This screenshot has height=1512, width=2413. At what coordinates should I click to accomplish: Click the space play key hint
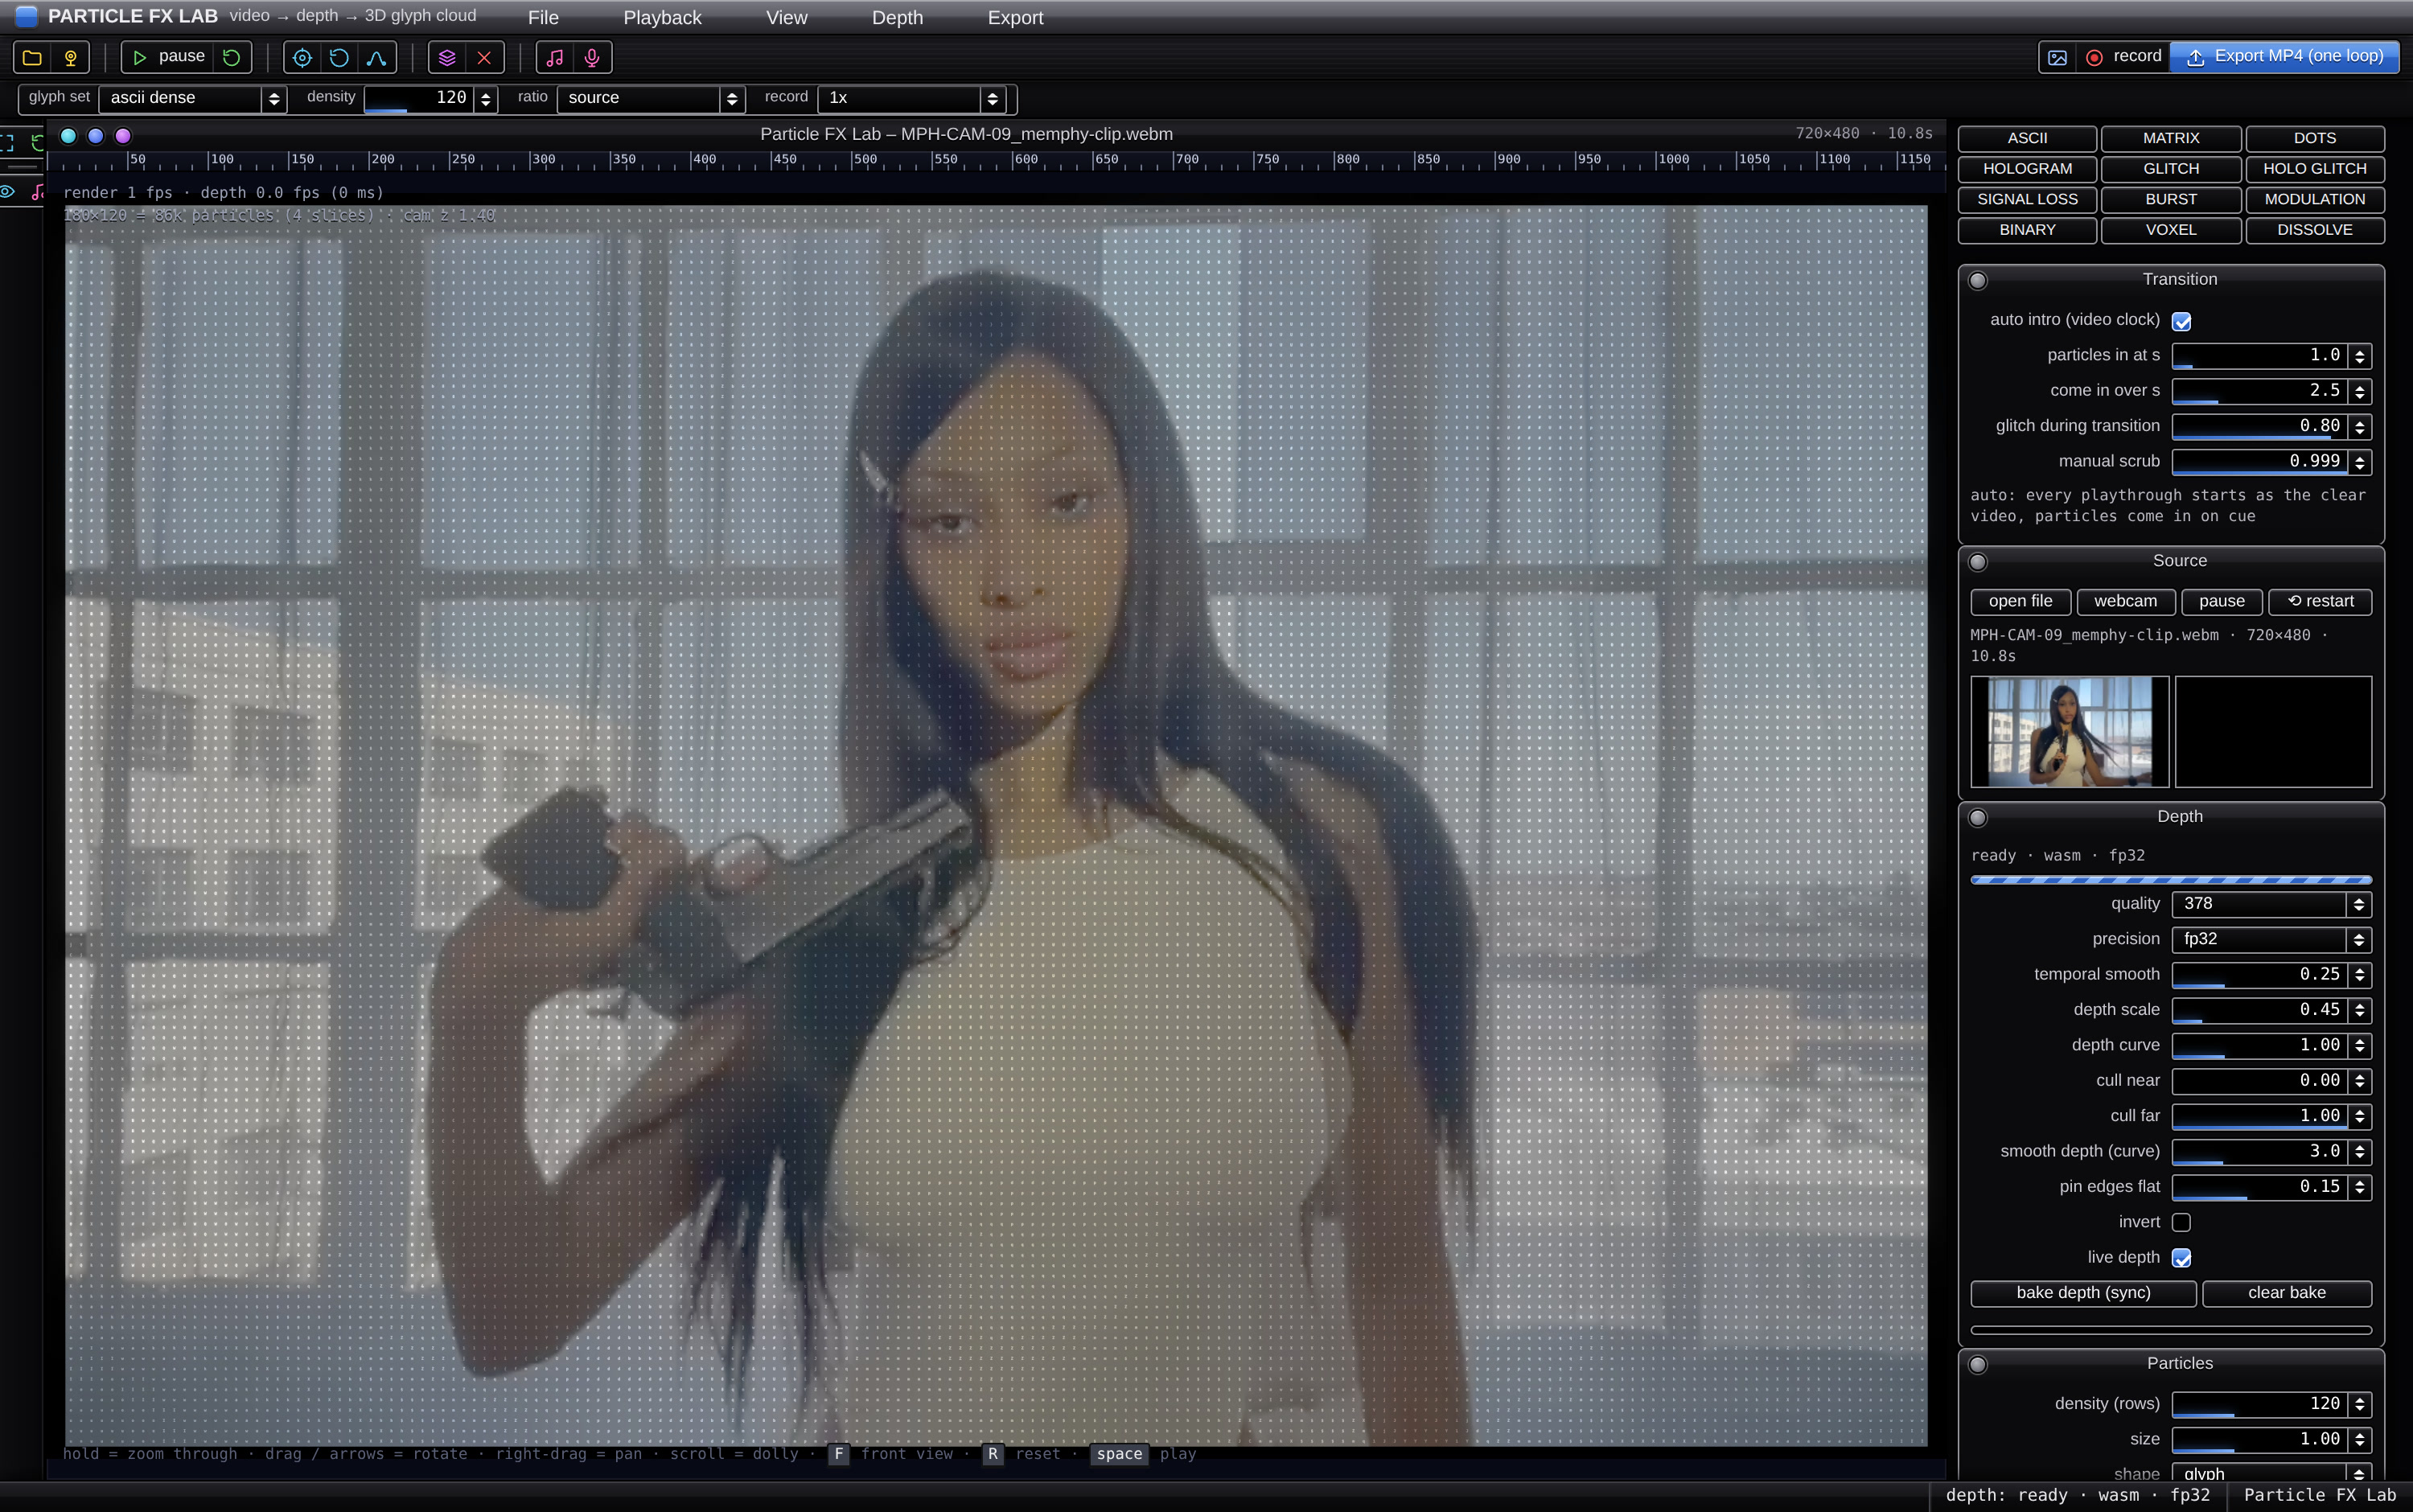pyautogui.click(x=1118, y=1454)
